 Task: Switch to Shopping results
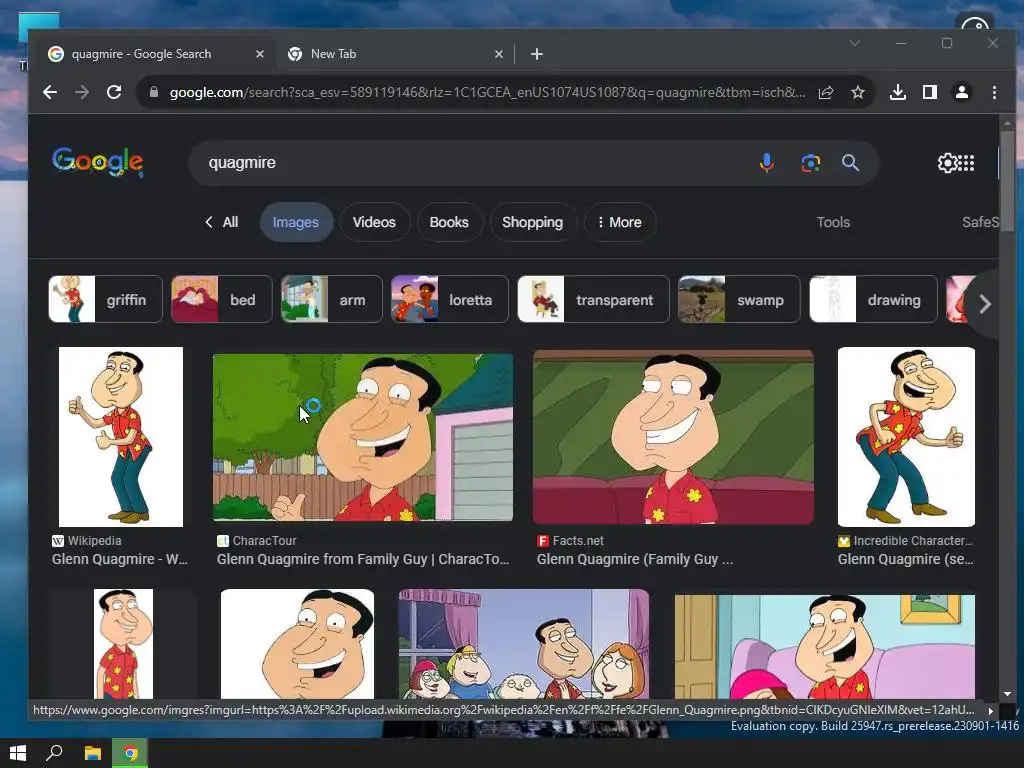coord(532,222)
